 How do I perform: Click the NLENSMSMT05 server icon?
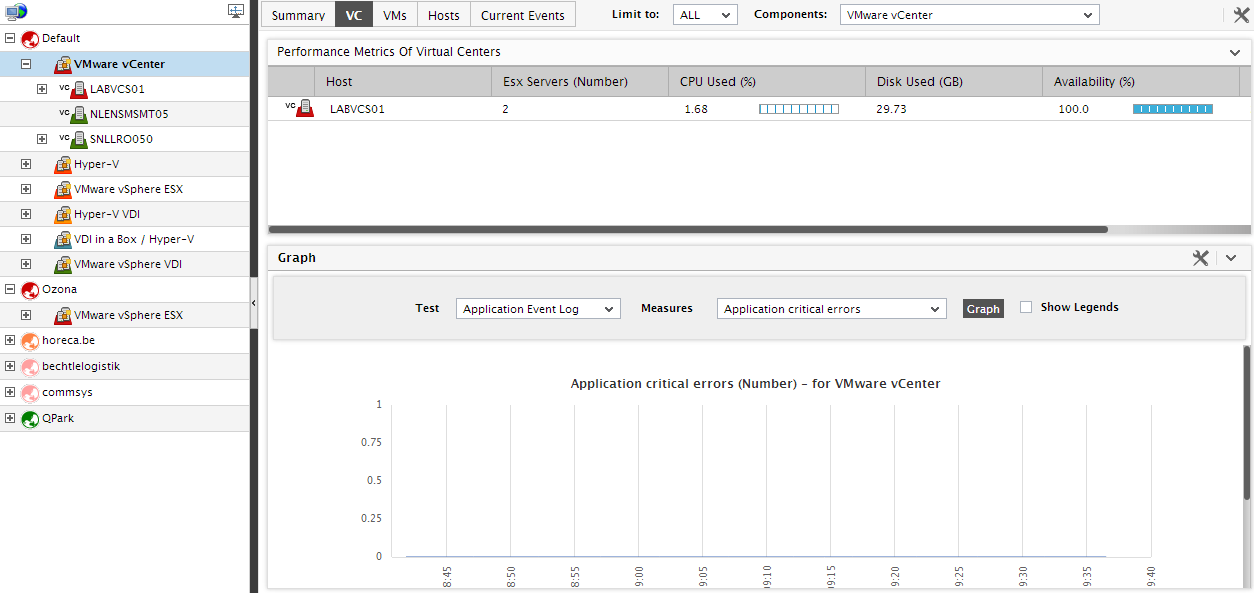78,114
